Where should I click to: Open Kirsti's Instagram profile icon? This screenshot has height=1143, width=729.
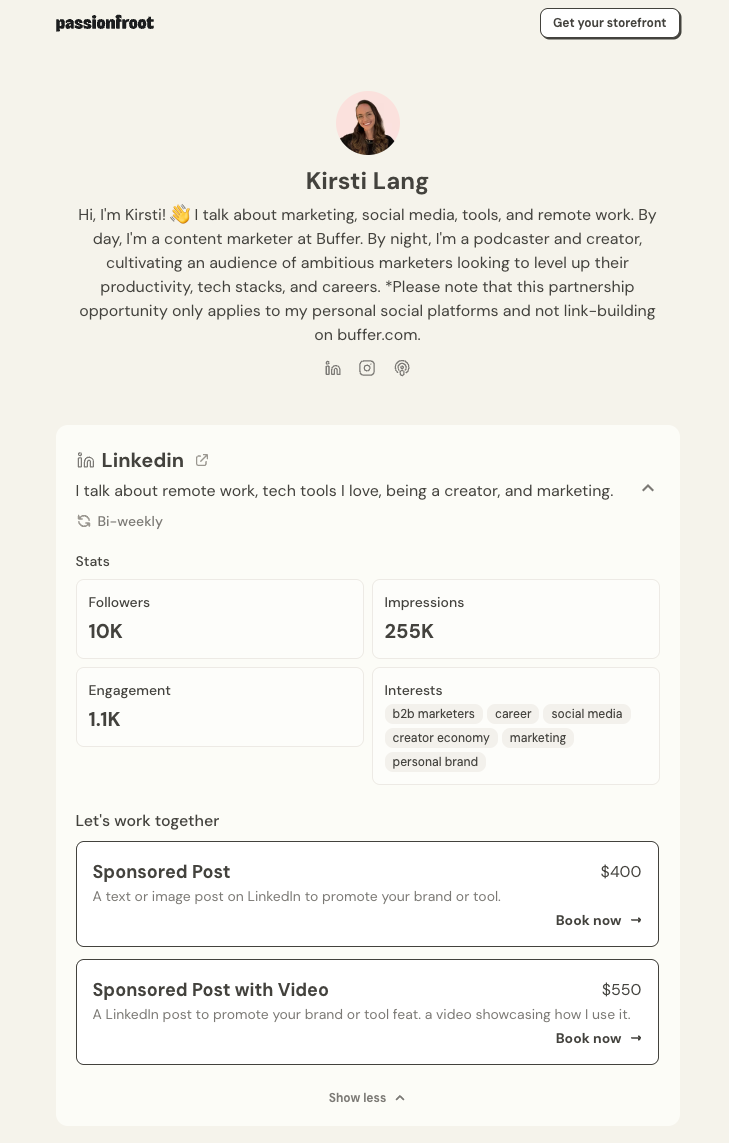367,368
